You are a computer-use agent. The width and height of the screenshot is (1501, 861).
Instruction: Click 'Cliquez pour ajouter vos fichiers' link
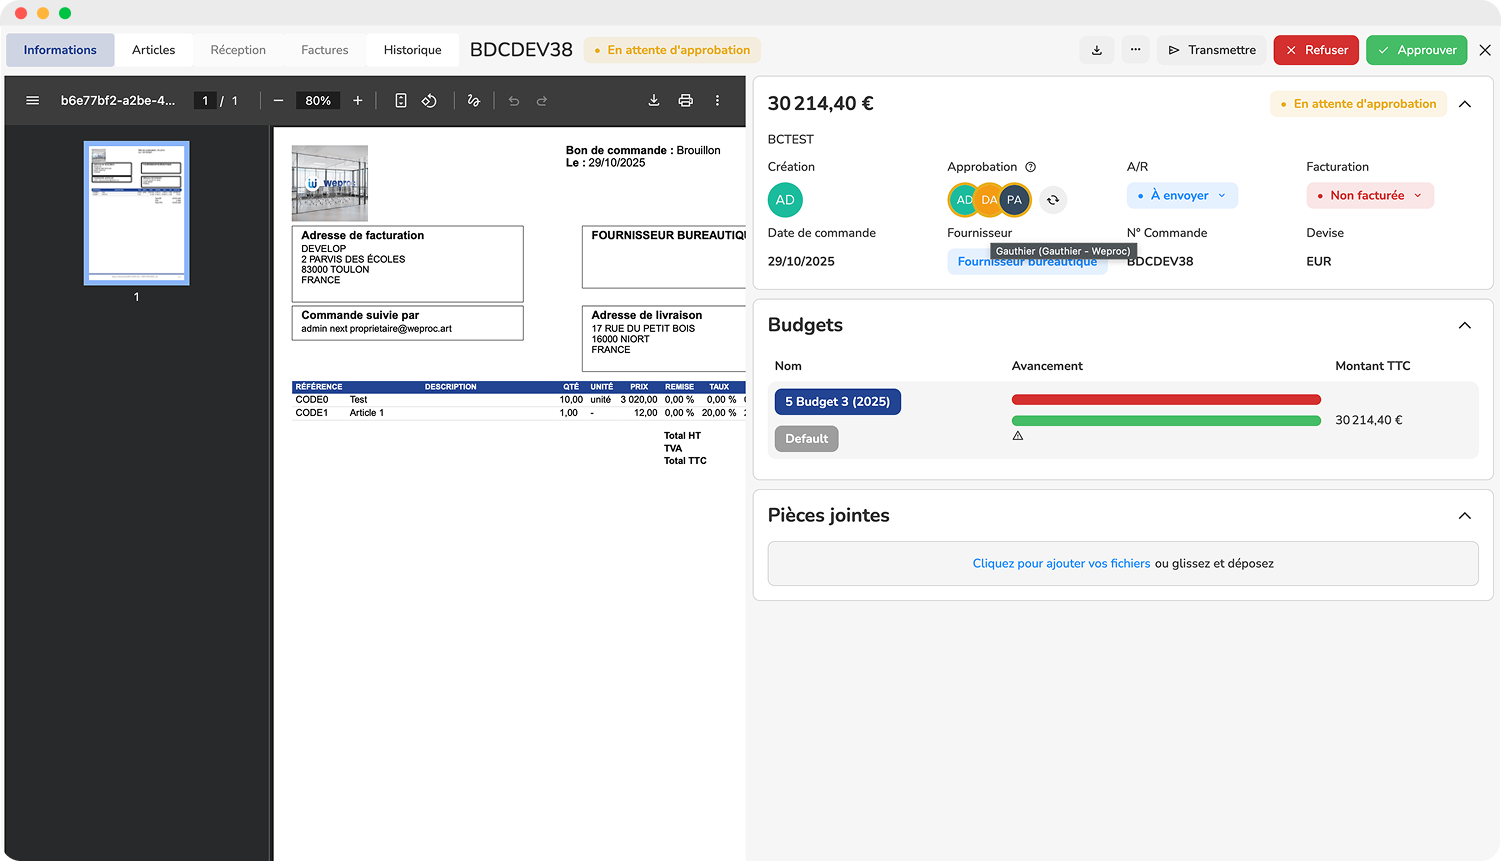1060,563
